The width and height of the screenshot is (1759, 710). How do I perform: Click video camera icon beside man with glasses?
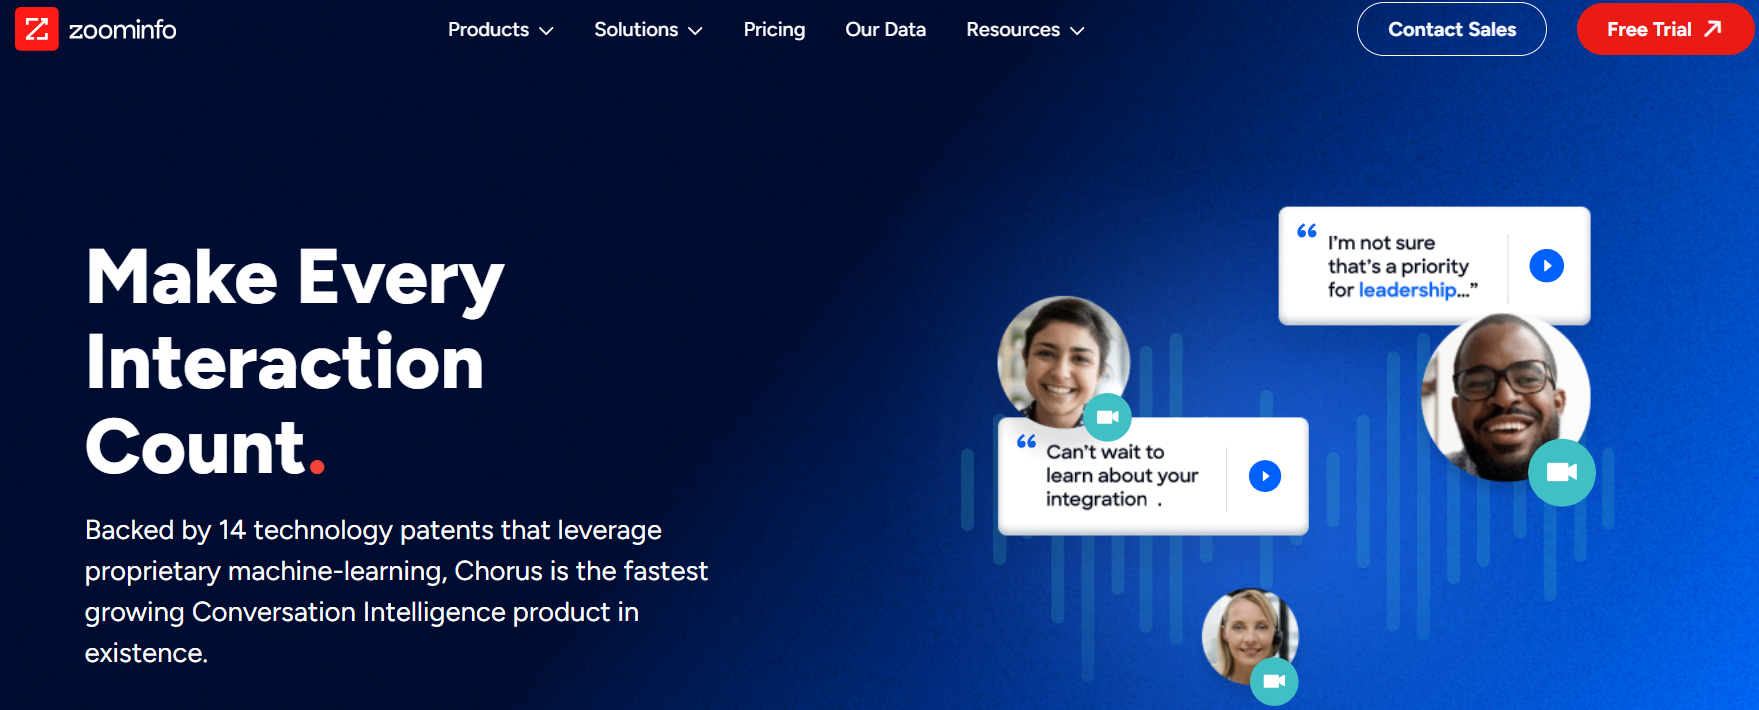click(x=1561, y=472)
